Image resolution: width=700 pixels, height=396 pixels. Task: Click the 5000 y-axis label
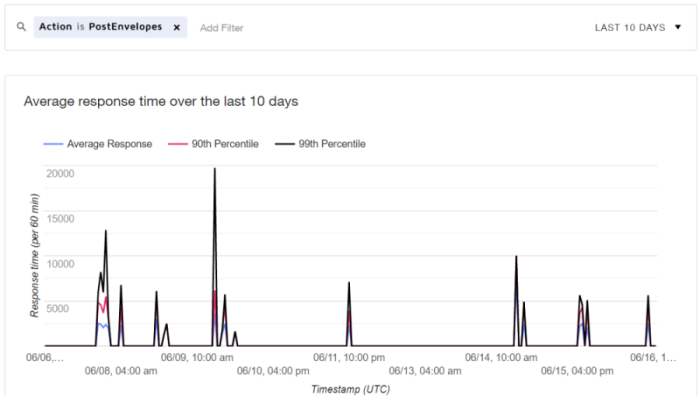[x=58, y=308]
